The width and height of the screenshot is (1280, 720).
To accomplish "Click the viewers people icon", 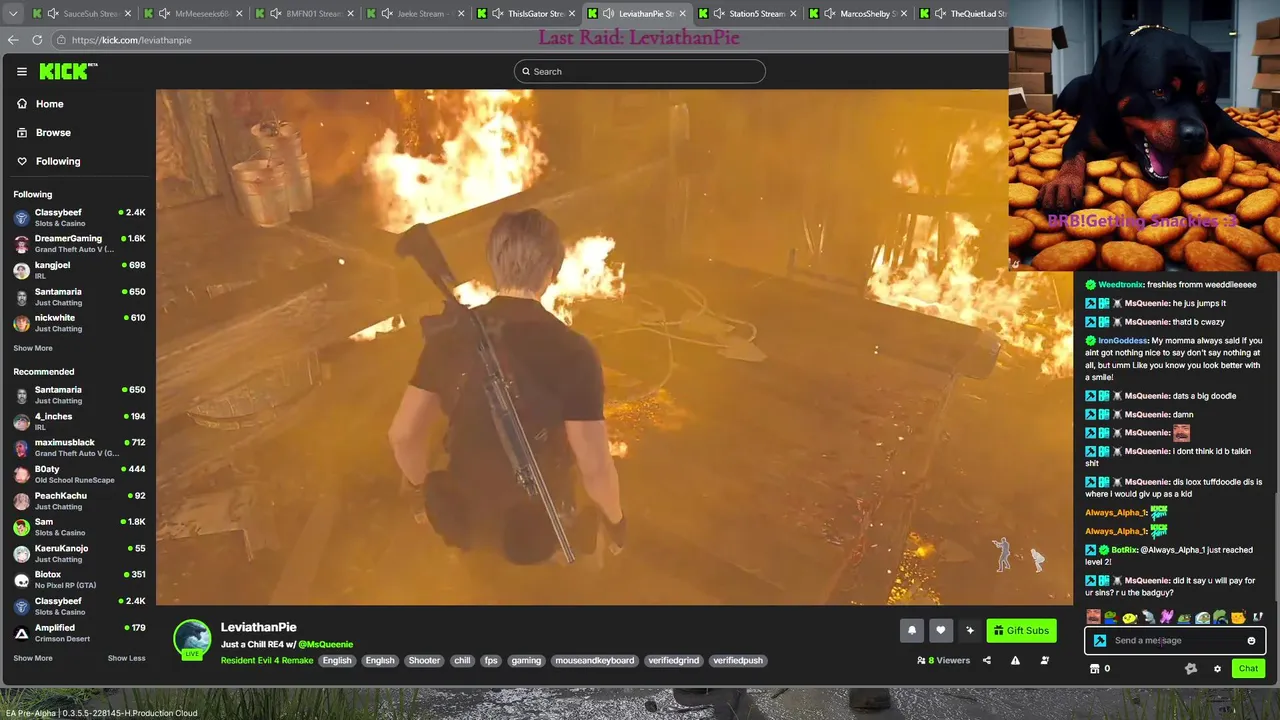I will click(921, 660).
